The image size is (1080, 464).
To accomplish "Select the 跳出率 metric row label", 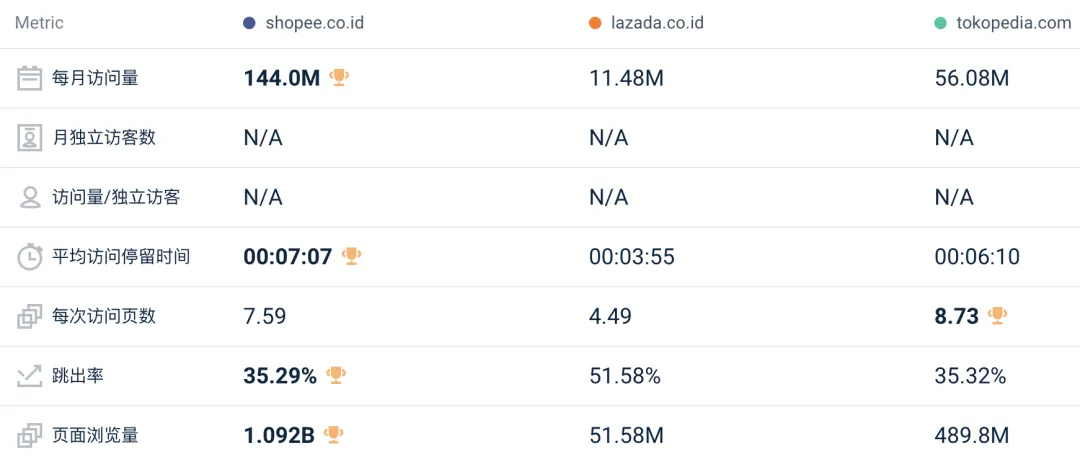I will point(78,376).
